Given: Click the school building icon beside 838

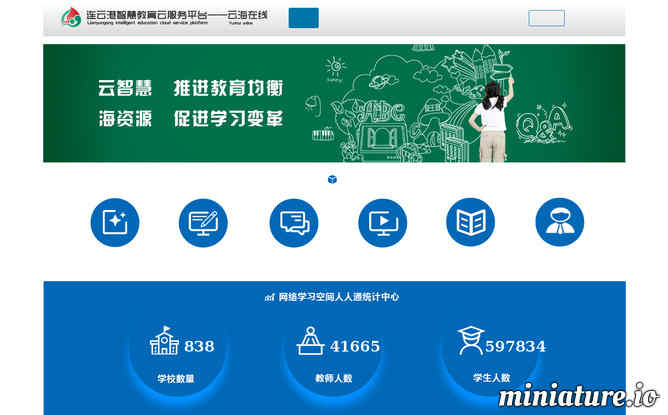Looking at the screenshot, I should [x=164, y=340].
